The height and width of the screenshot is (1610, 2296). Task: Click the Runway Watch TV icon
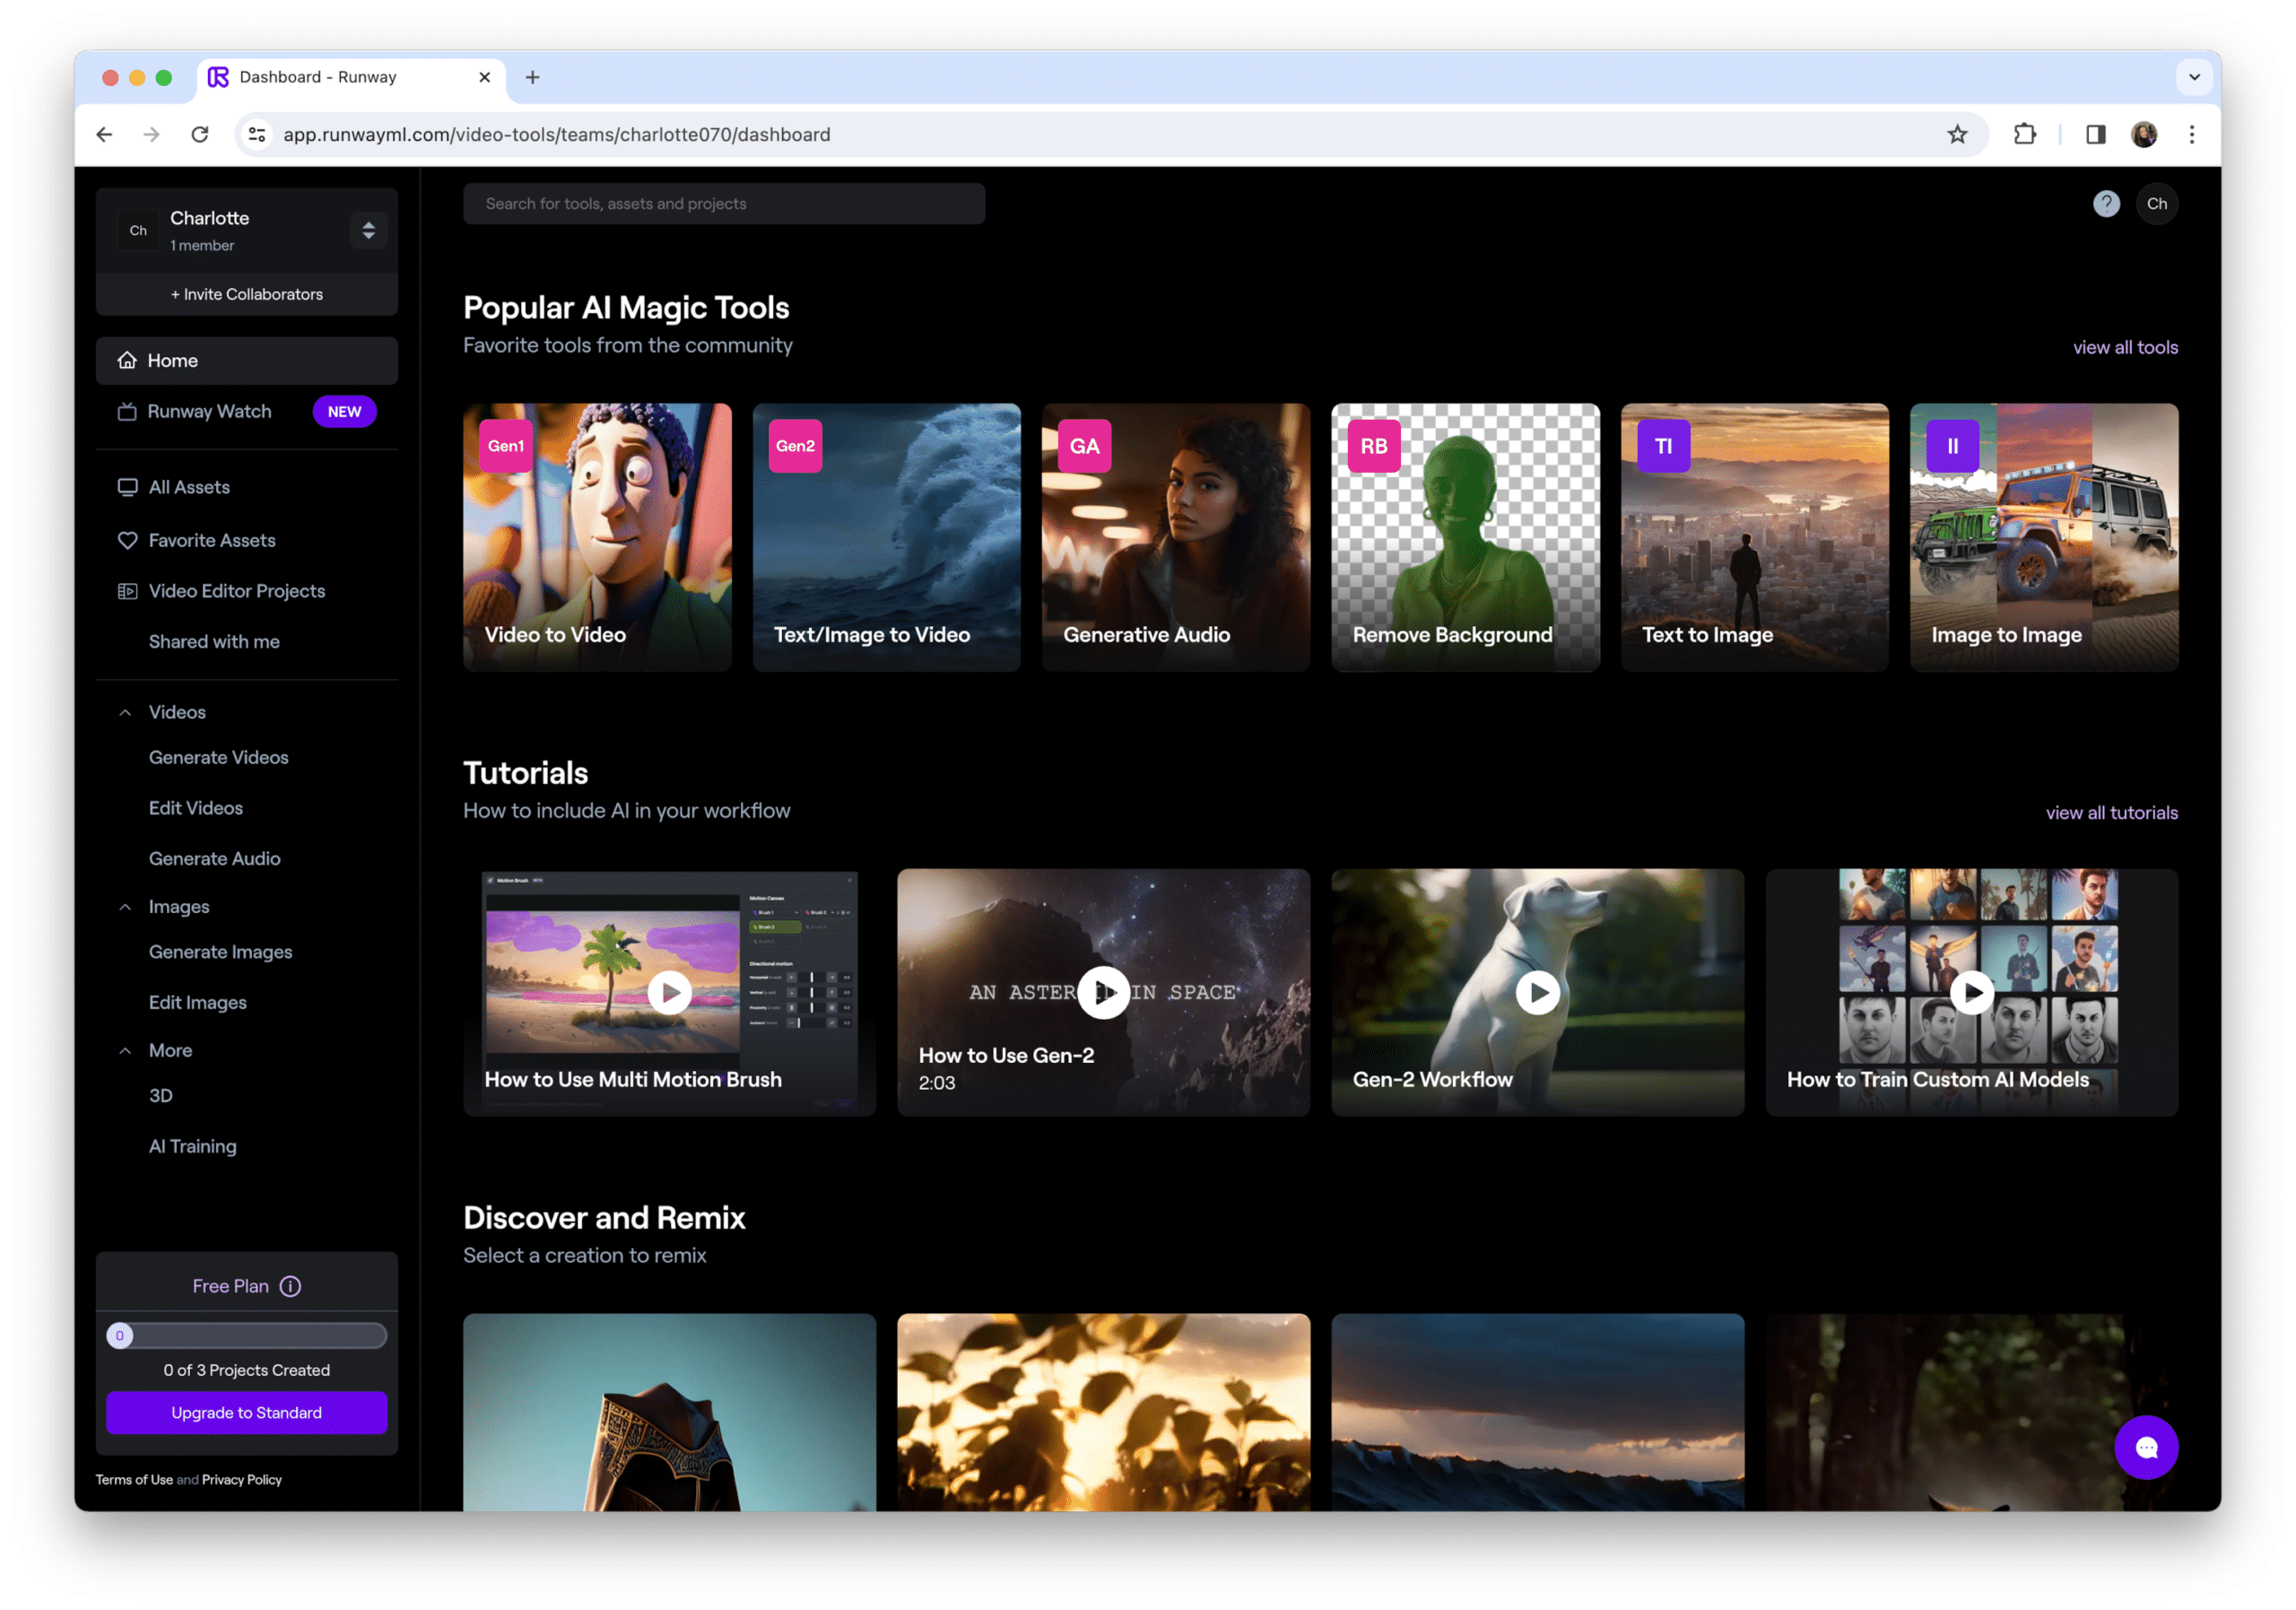click(127, 411)
